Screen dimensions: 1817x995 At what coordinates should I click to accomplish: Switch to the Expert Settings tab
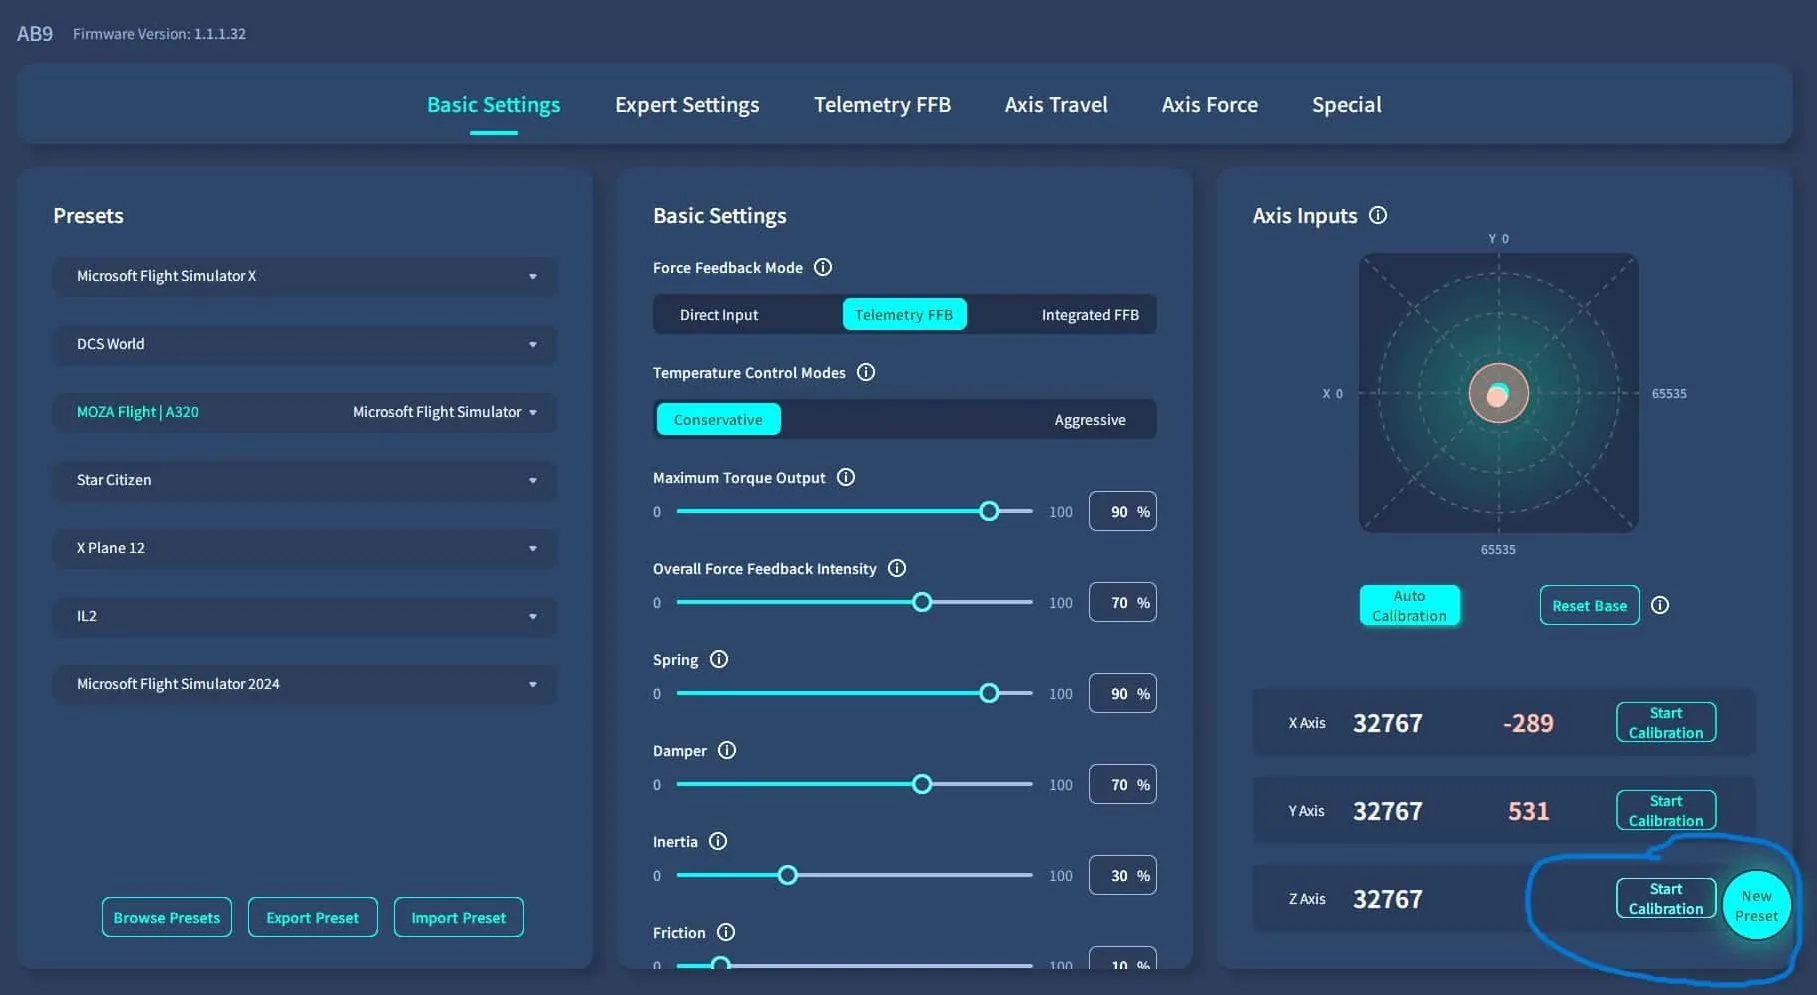[687, 104]
